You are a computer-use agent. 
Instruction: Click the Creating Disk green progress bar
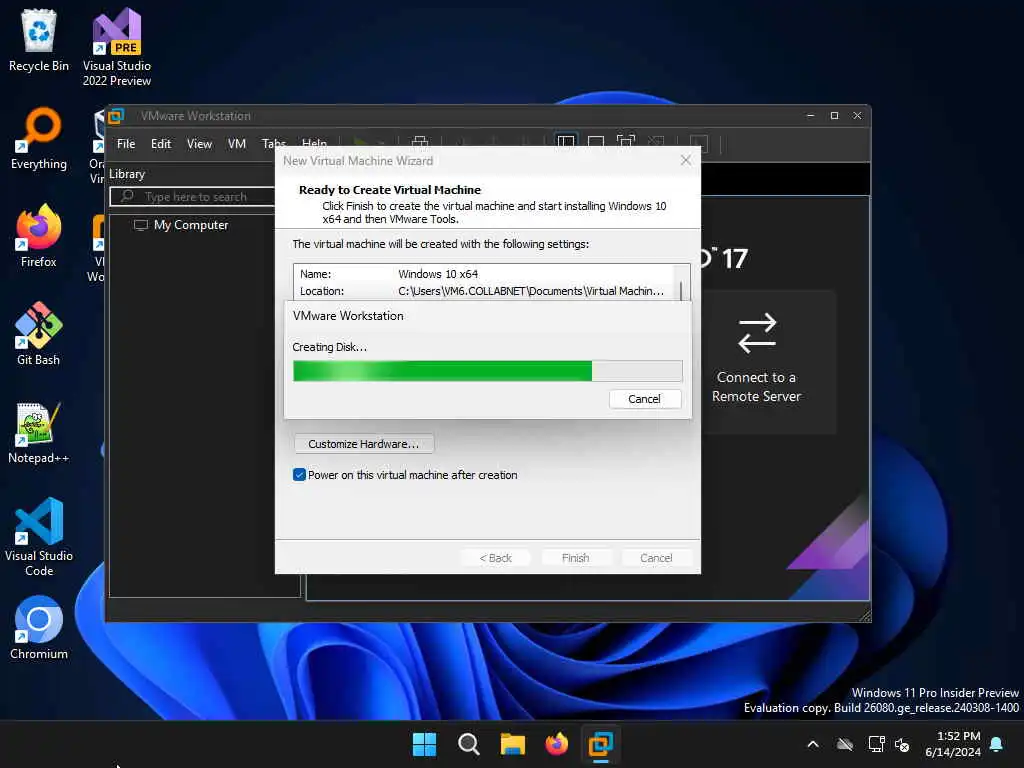pos(487,371)
